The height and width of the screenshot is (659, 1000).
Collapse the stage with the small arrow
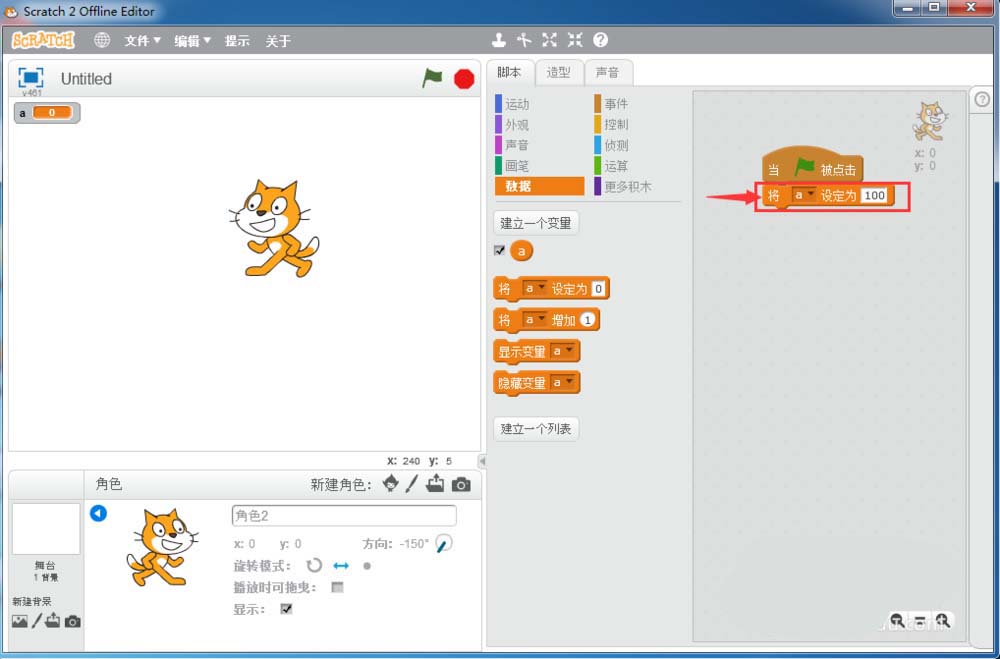click(x=483, y=461)
